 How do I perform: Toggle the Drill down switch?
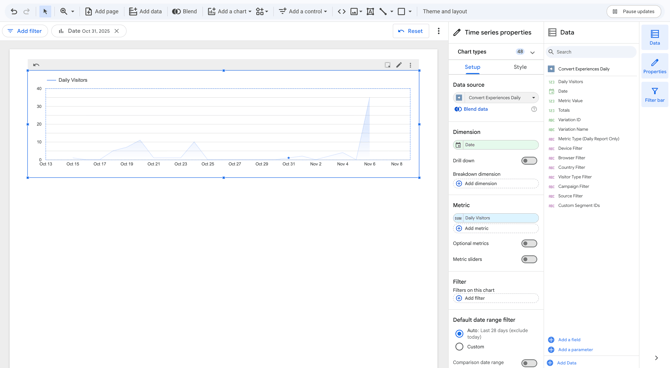click(x=529, y=161)
